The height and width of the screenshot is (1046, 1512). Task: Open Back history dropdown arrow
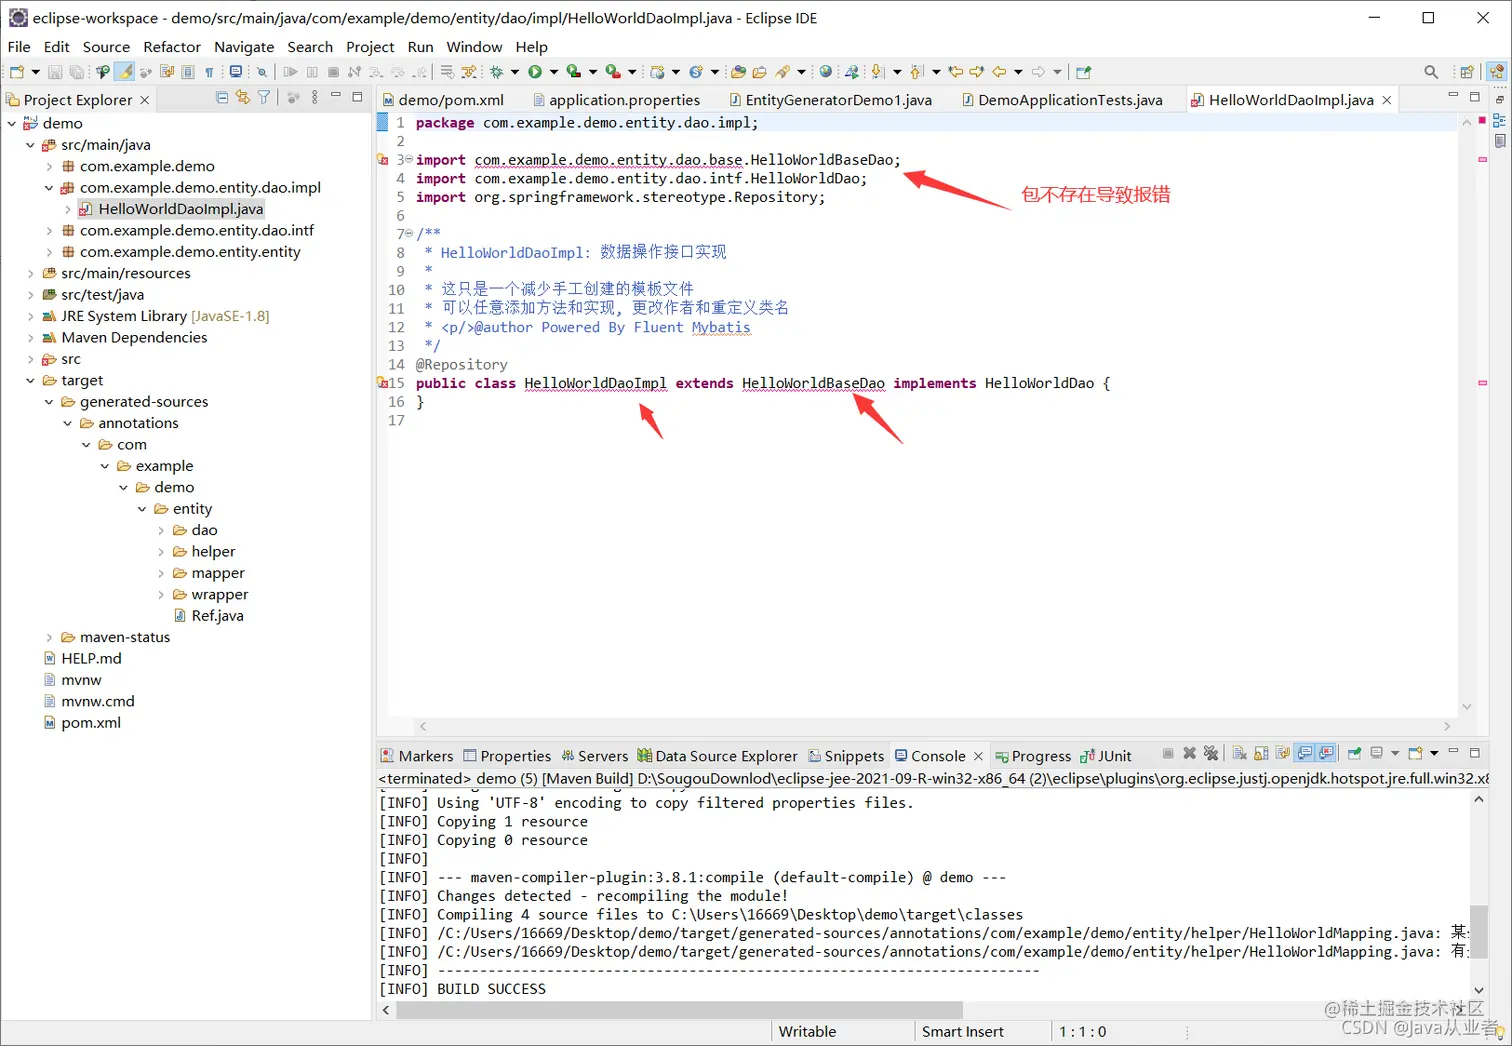1018,72
